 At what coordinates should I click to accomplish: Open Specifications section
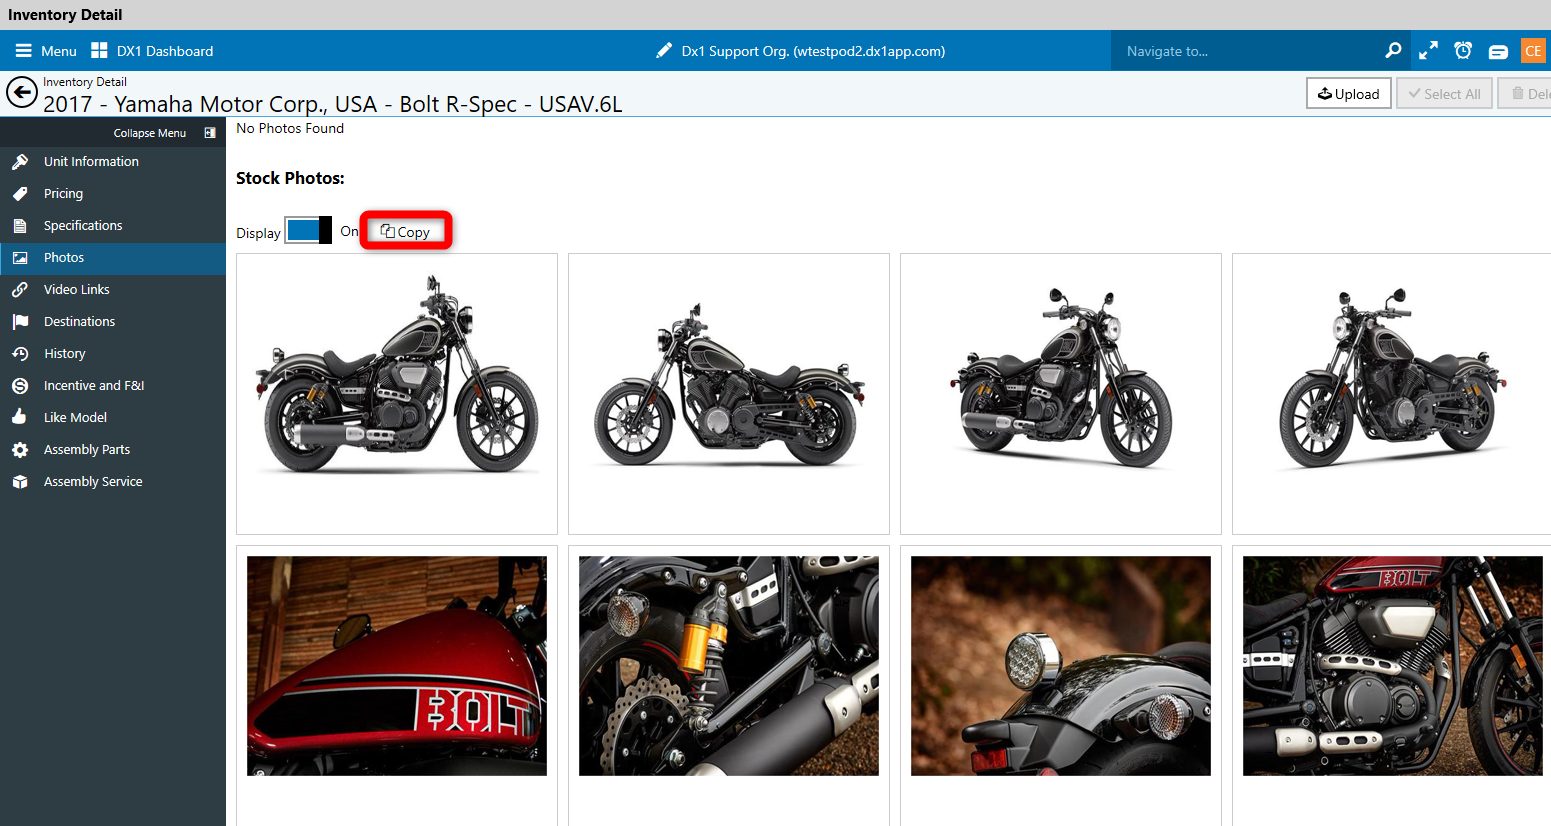(113, 225)
